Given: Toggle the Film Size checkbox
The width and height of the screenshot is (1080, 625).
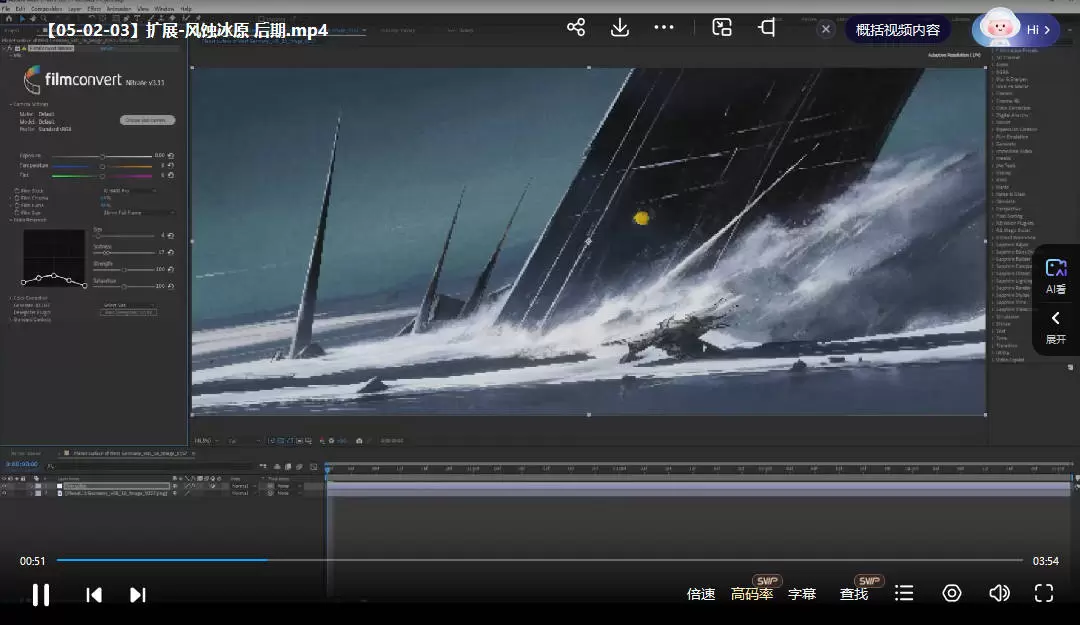Looking at the screenshot, I should tap(17, 213).
